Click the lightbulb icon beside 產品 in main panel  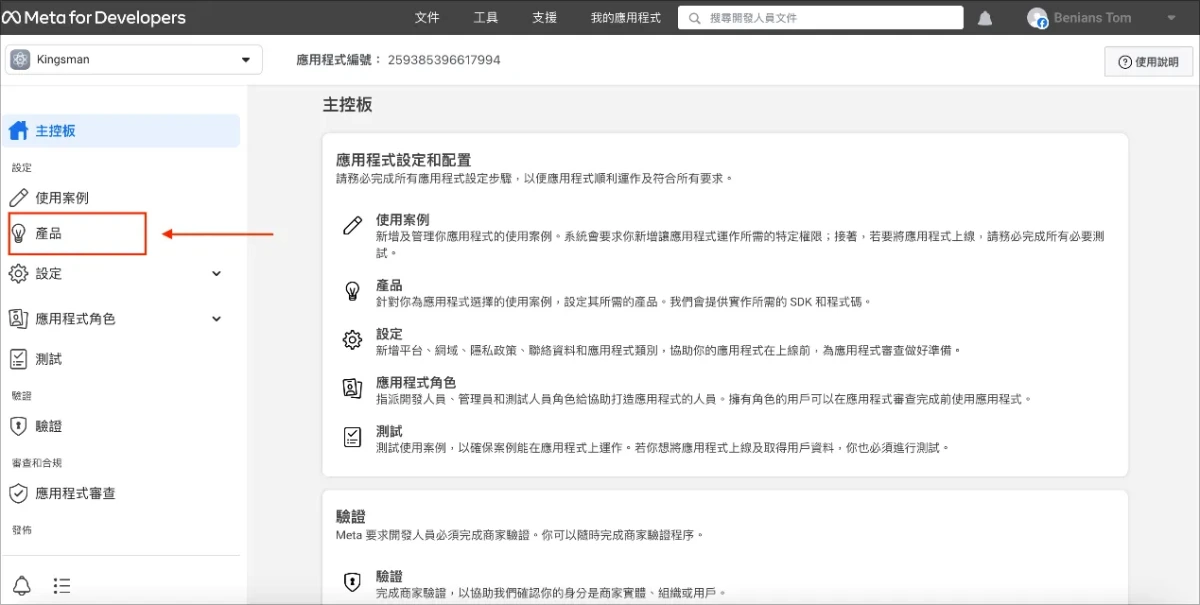[x=352, y=291]
